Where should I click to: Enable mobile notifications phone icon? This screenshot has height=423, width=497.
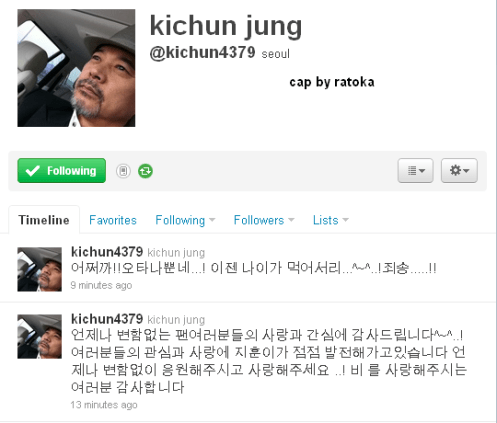(x=123, y=171)
